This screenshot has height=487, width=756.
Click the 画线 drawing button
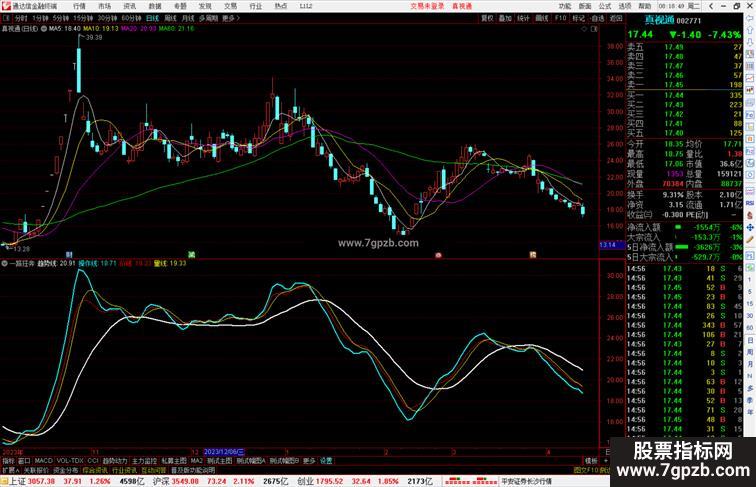pos(542,18)
